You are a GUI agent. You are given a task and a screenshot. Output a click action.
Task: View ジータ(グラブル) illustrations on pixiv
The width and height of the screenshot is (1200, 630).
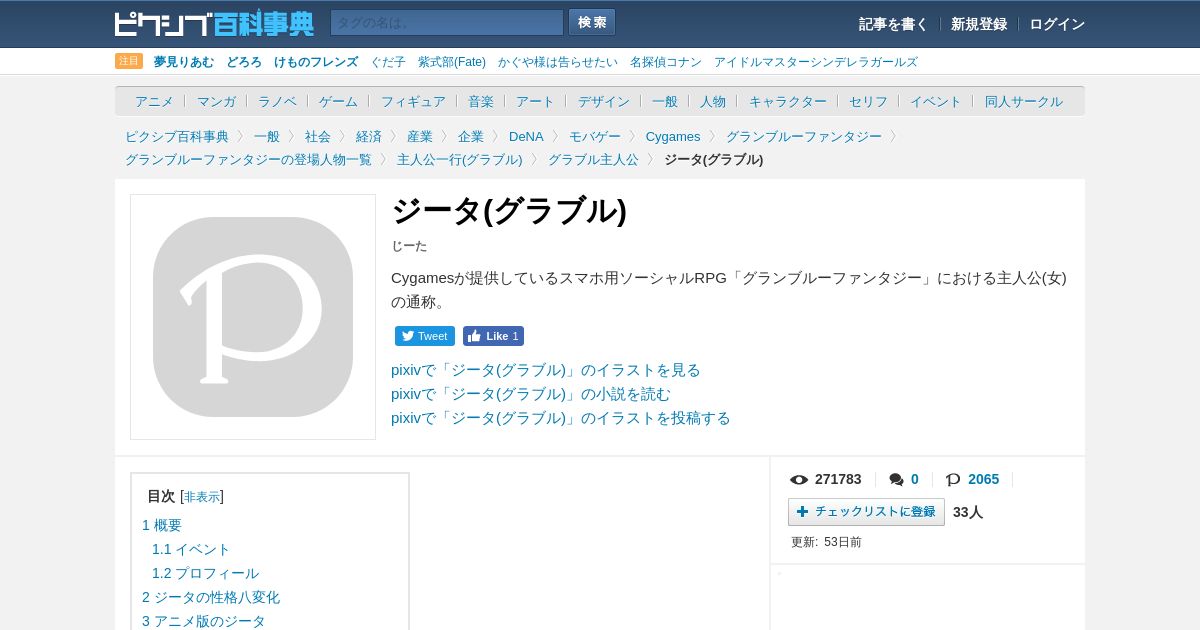point(546,370)
